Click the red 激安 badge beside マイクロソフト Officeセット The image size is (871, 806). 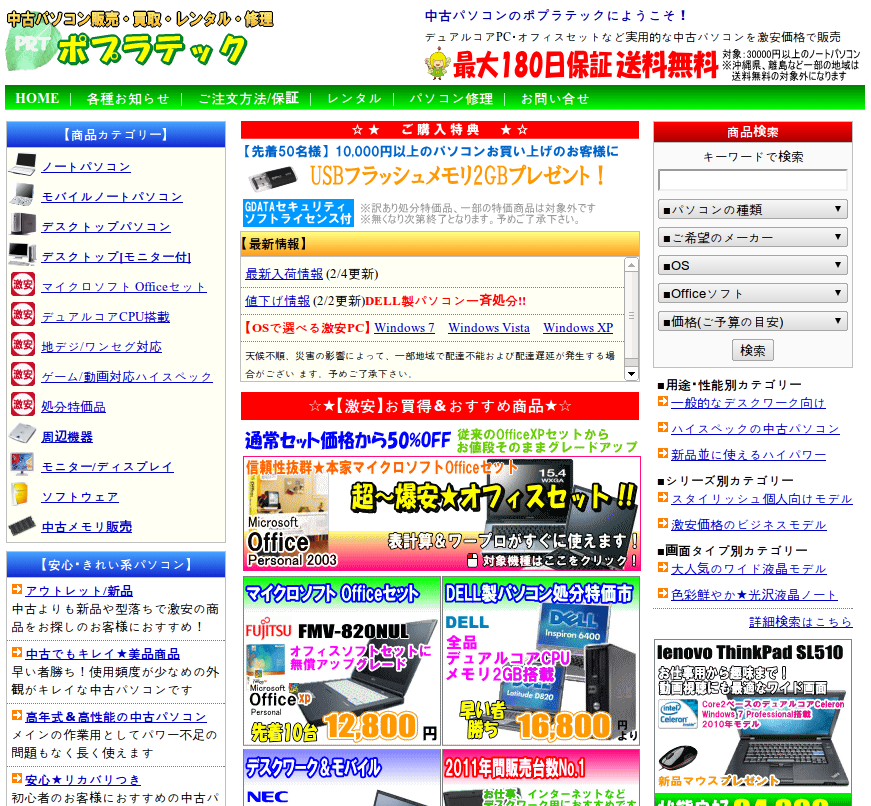[x=22, y=285]
